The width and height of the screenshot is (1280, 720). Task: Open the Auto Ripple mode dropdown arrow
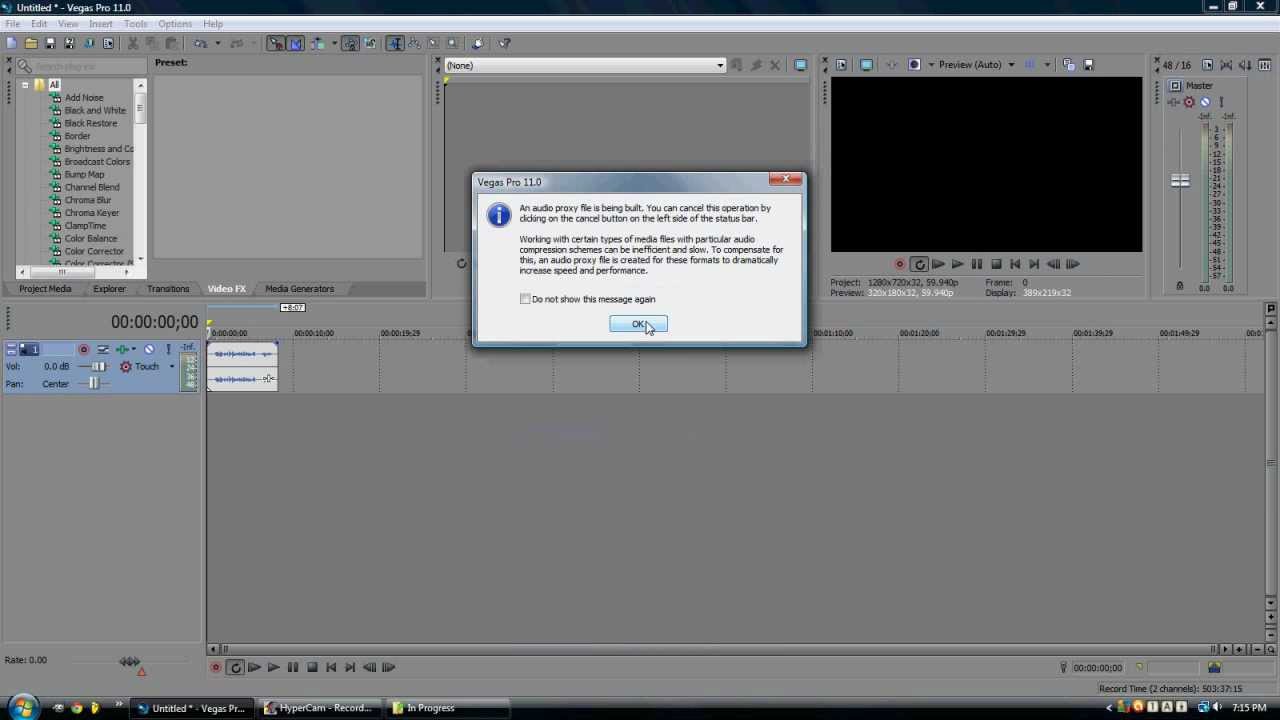click(334, 43)
